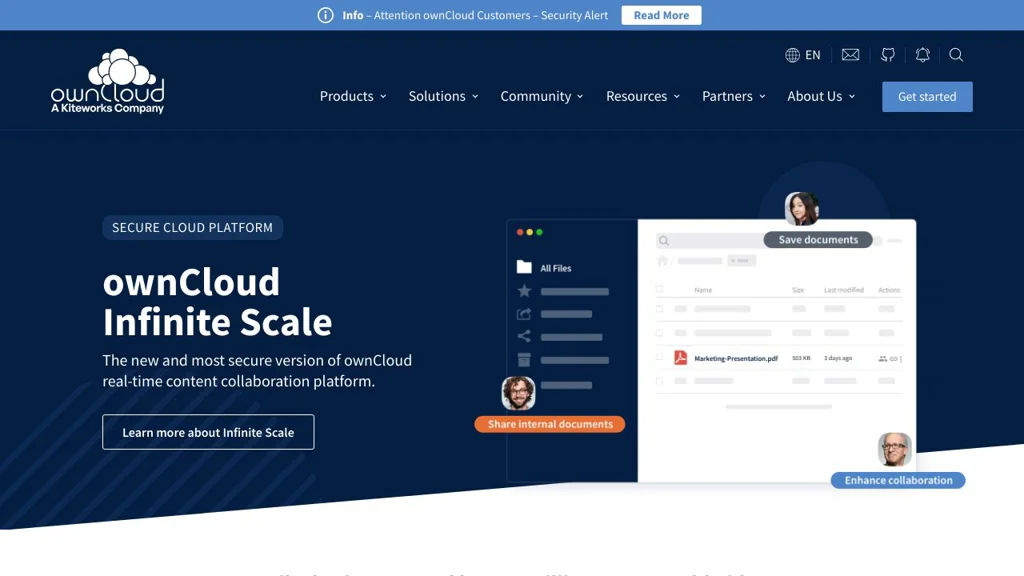Click the older man avatar with glasses
Image resolution: width=1024 pixels, height=576 pixels.
894,449
